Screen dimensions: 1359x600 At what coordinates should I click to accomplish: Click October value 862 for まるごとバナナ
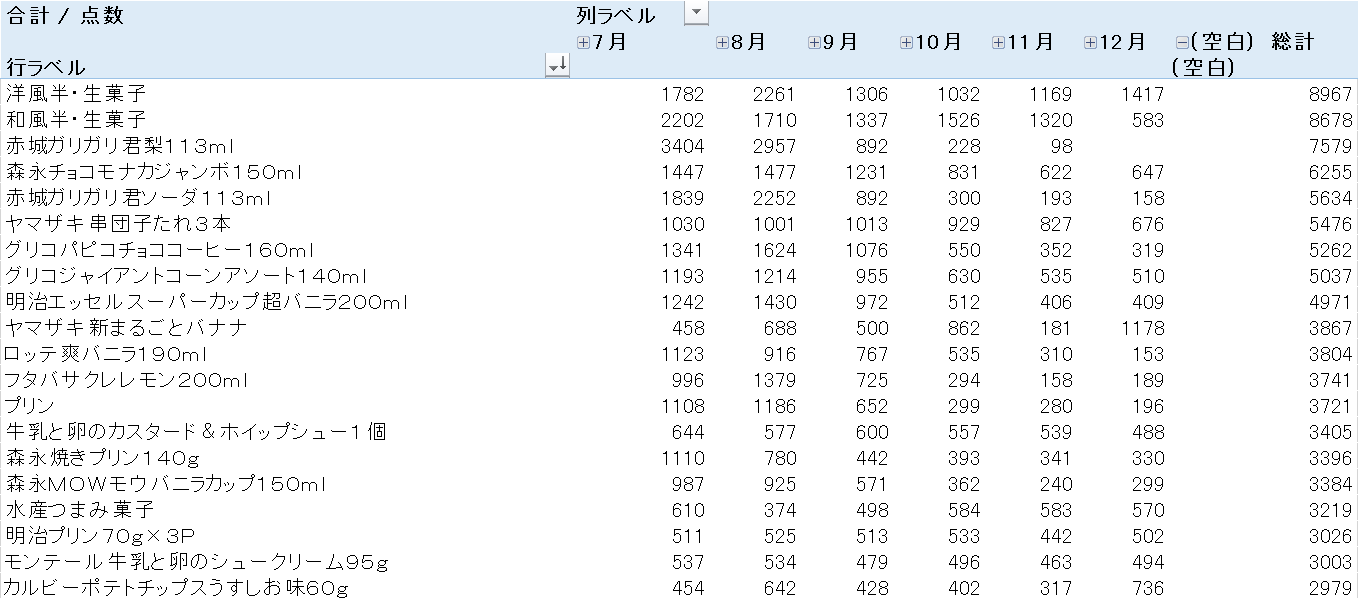pos(964,328)
